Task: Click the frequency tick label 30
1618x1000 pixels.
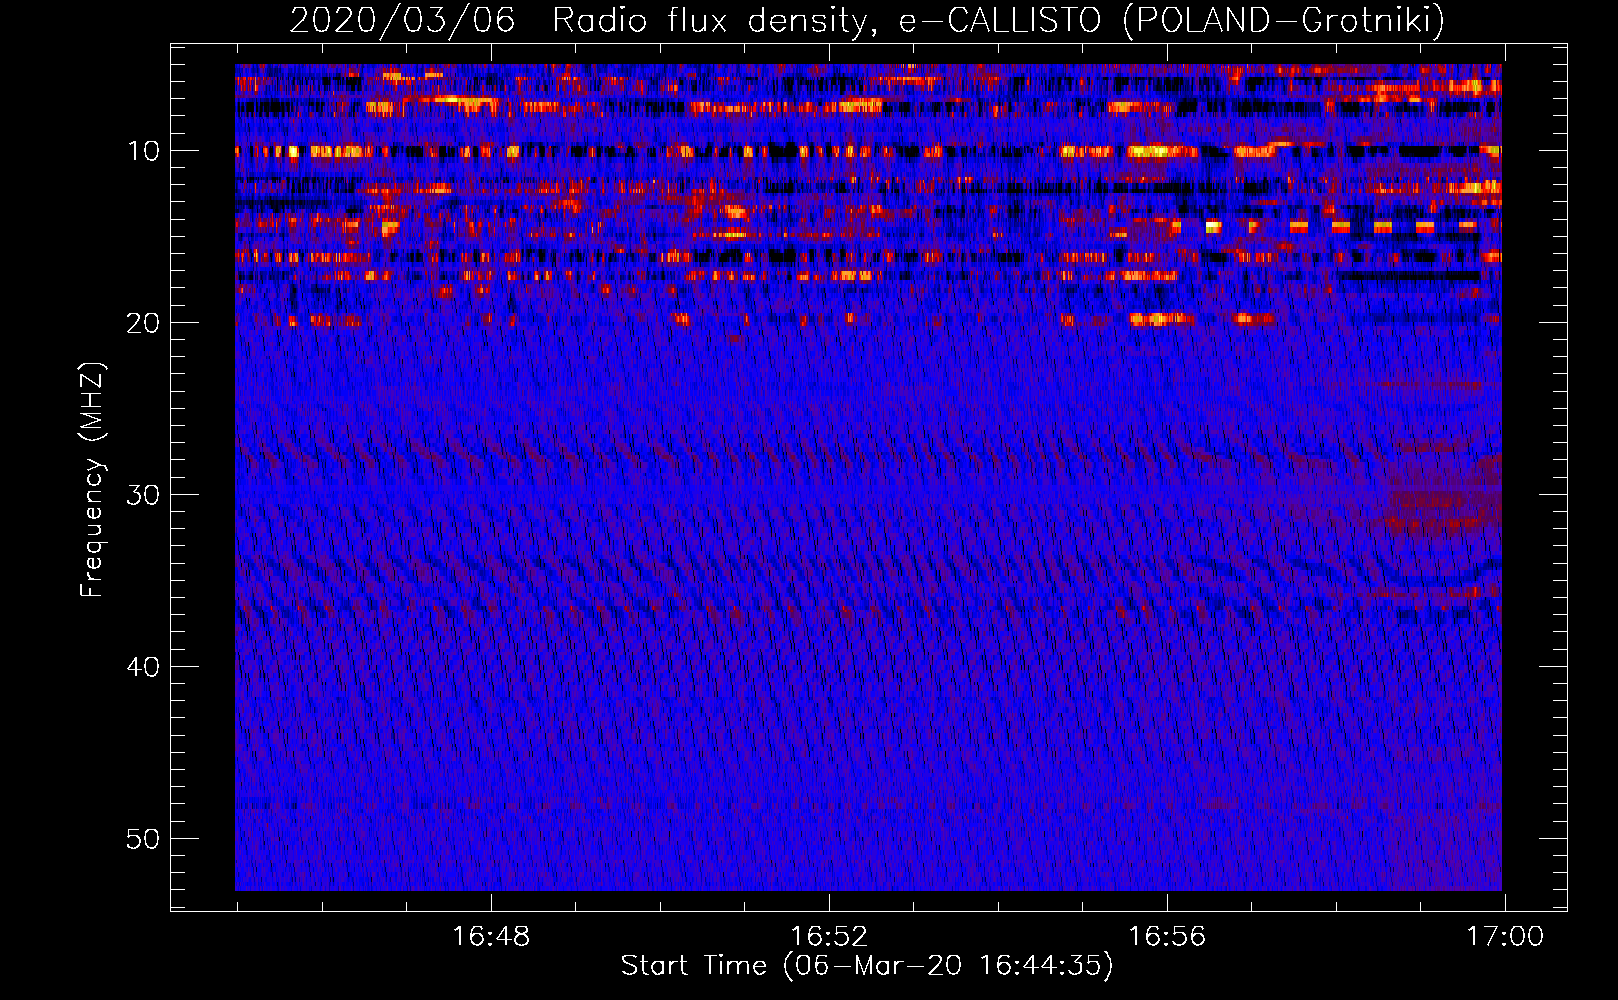Action: click(x=144, y=495)
